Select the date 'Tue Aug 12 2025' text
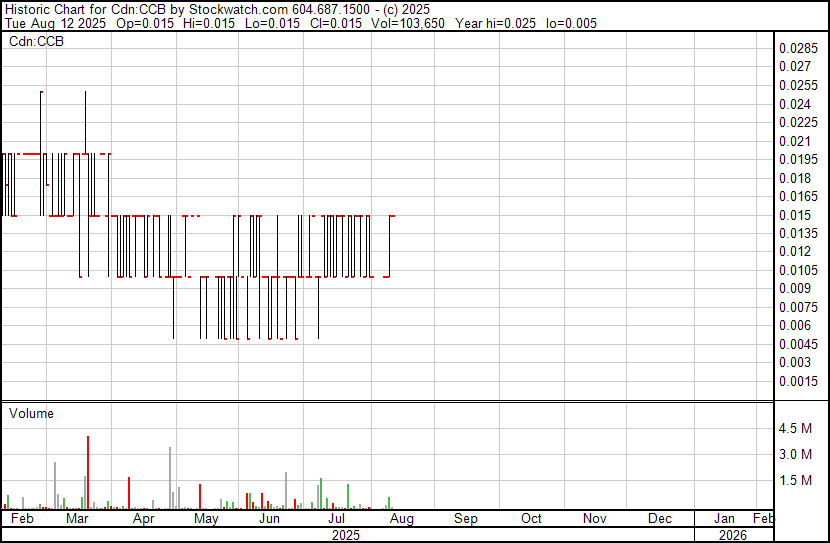The height and width of the screenshot is (543, 830). point(56,23)
